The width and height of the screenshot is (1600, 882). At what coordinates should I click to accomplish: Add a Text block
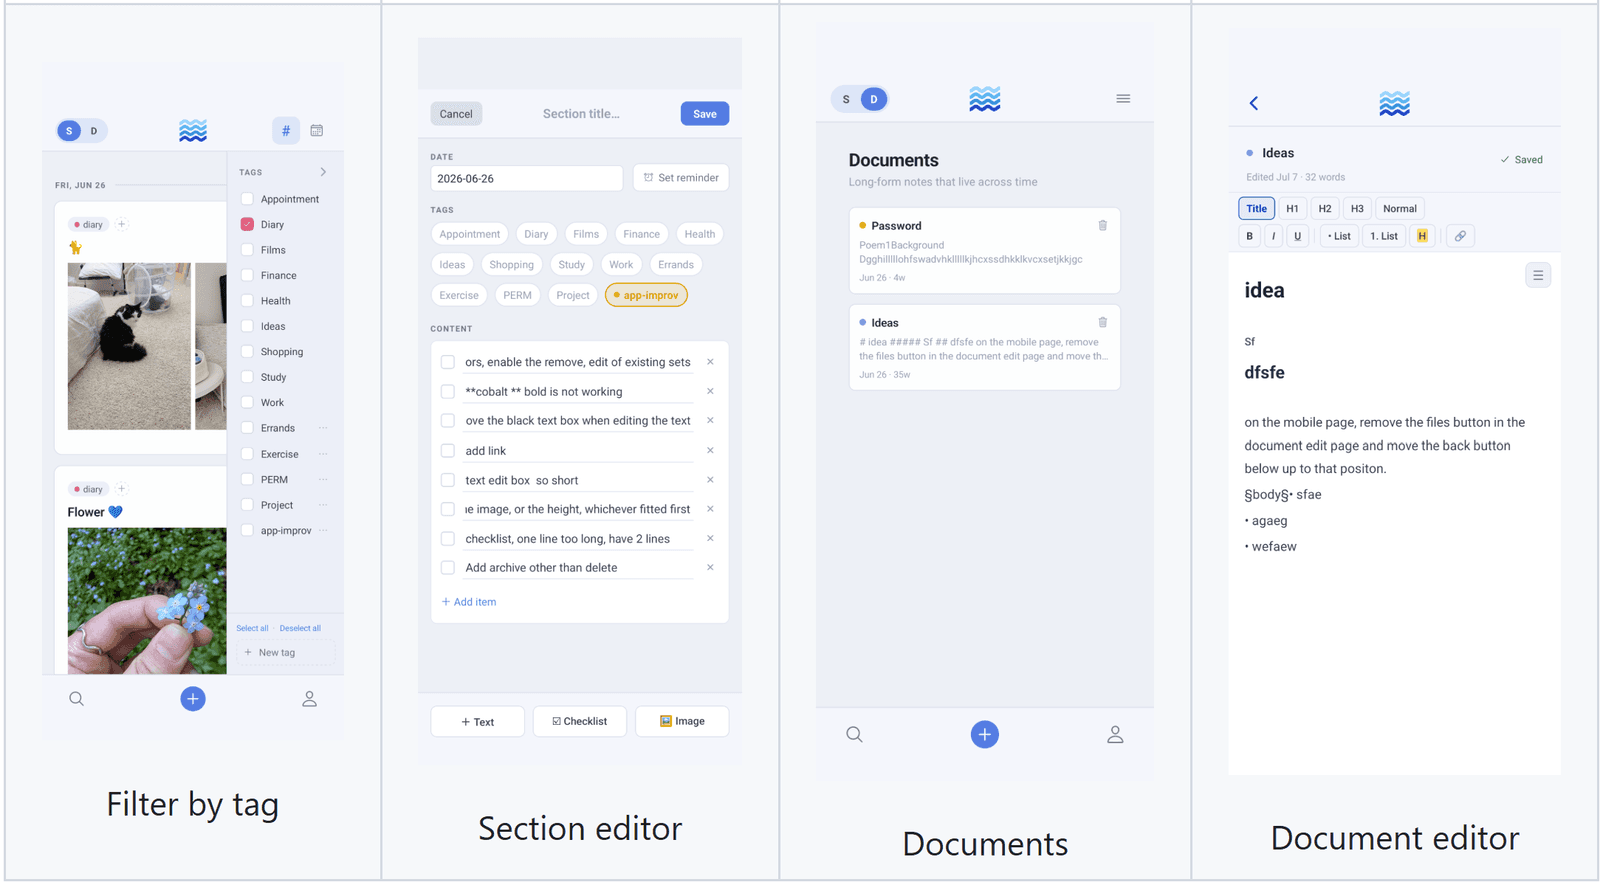[x=477, y=721]
